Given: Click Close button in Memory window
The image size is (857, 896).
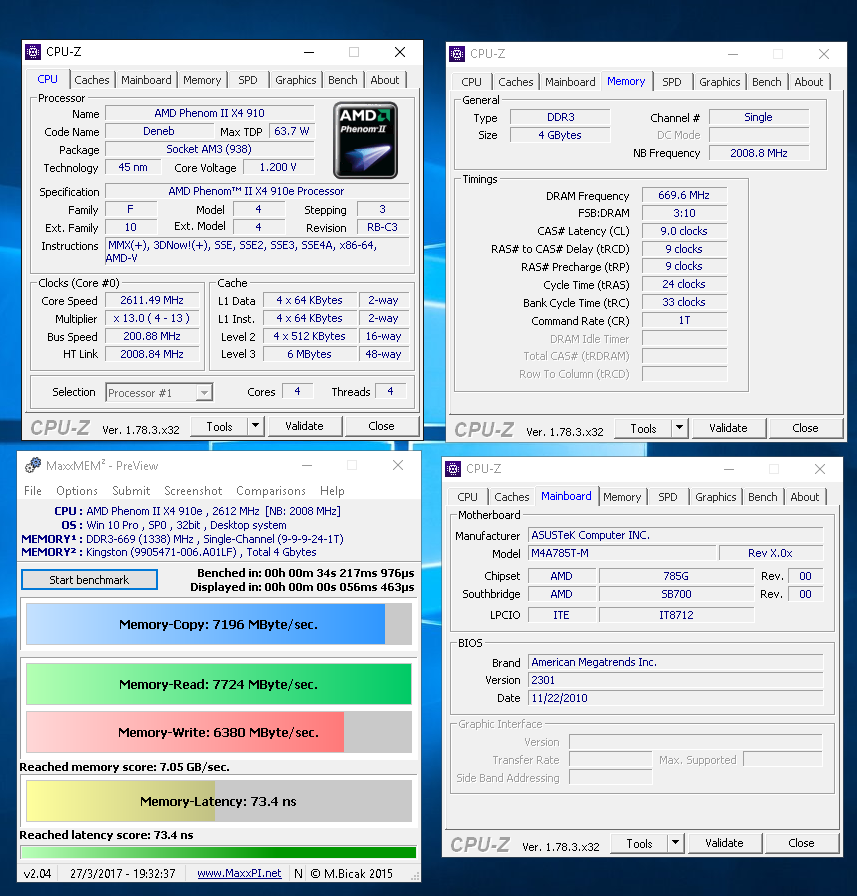Looking at the screenshot, I should [806, 428].
